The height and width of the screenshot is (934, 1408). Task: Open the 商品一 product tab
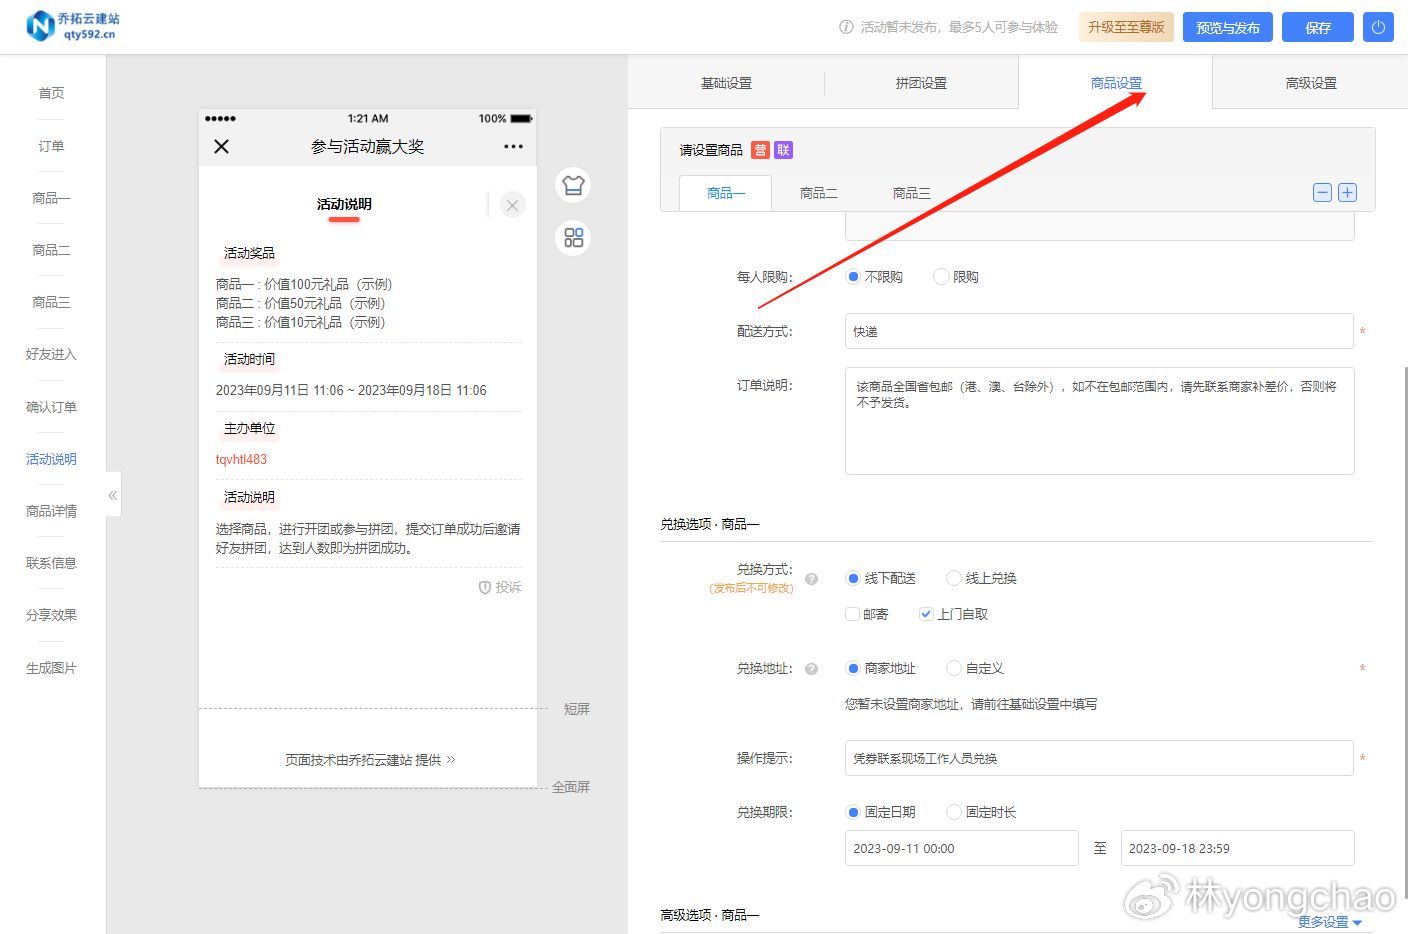726,193
